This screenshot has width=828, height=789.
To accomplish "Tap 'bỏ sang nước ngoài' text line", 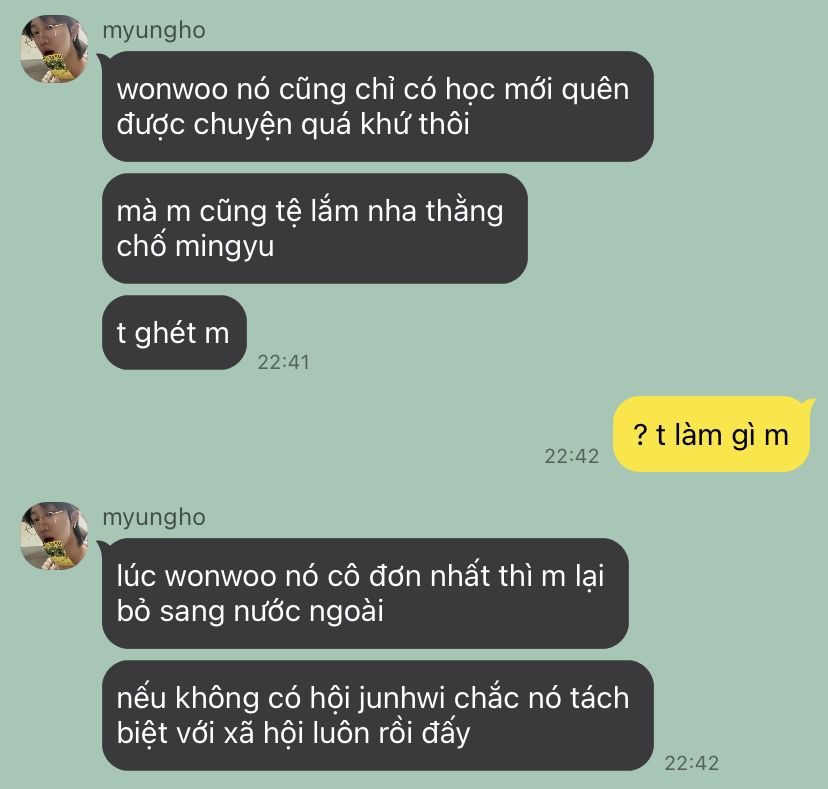I will pyautogui.click(x=250, y=612).
